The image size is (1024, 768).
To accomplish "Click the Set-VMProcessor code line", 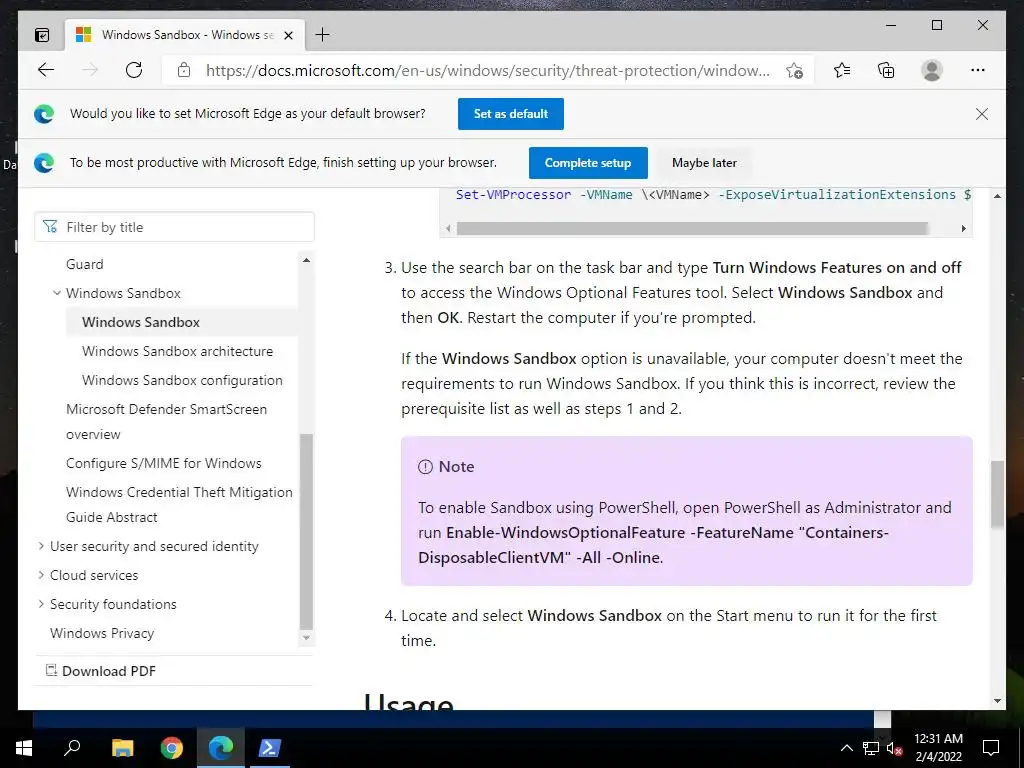I will point(713,195).
